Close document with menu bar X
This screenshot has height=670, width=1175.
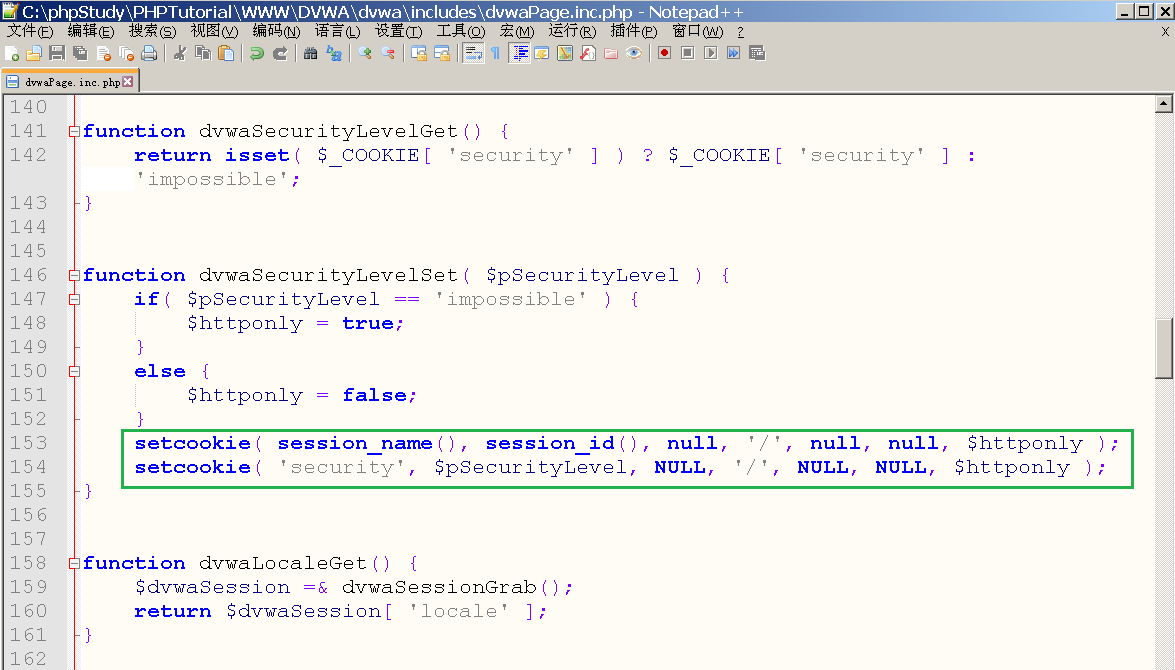[x=1165, y=31]
